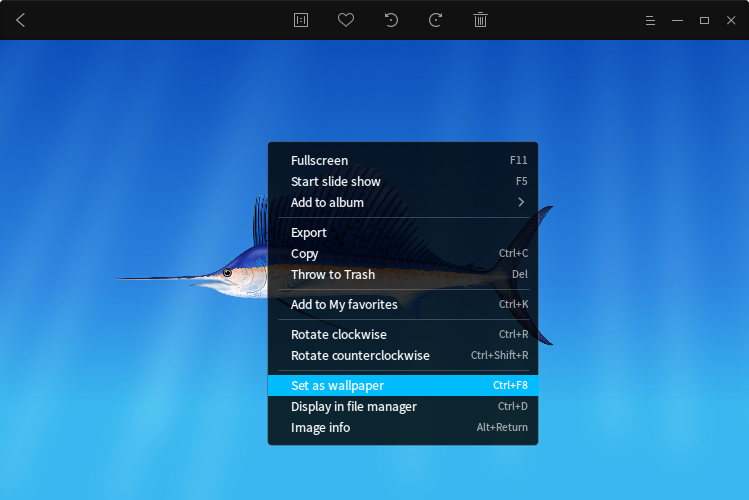Select Rotate clockwise menu entry
Viewport: 749px width, 500px height.
403,334
